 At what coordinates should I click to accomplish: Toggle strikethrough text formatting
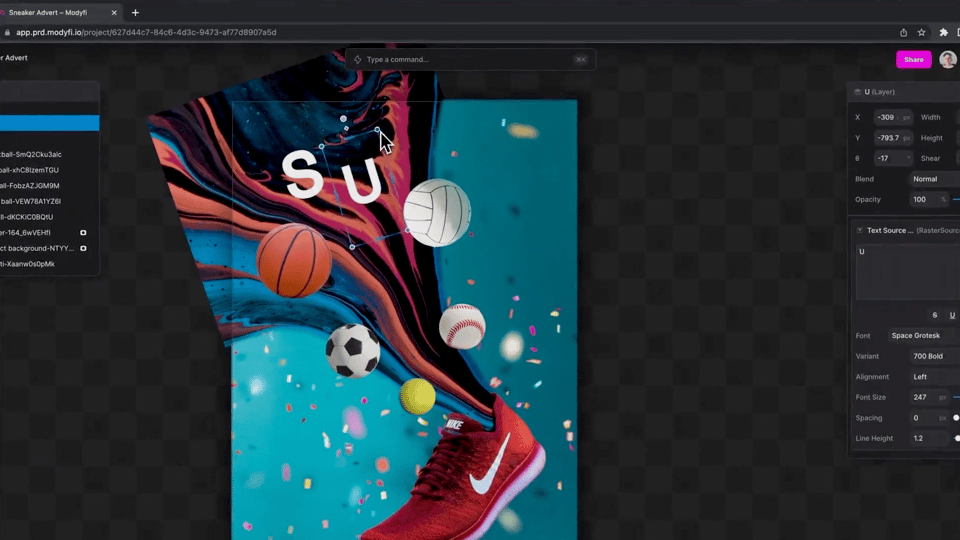point(934,315)
